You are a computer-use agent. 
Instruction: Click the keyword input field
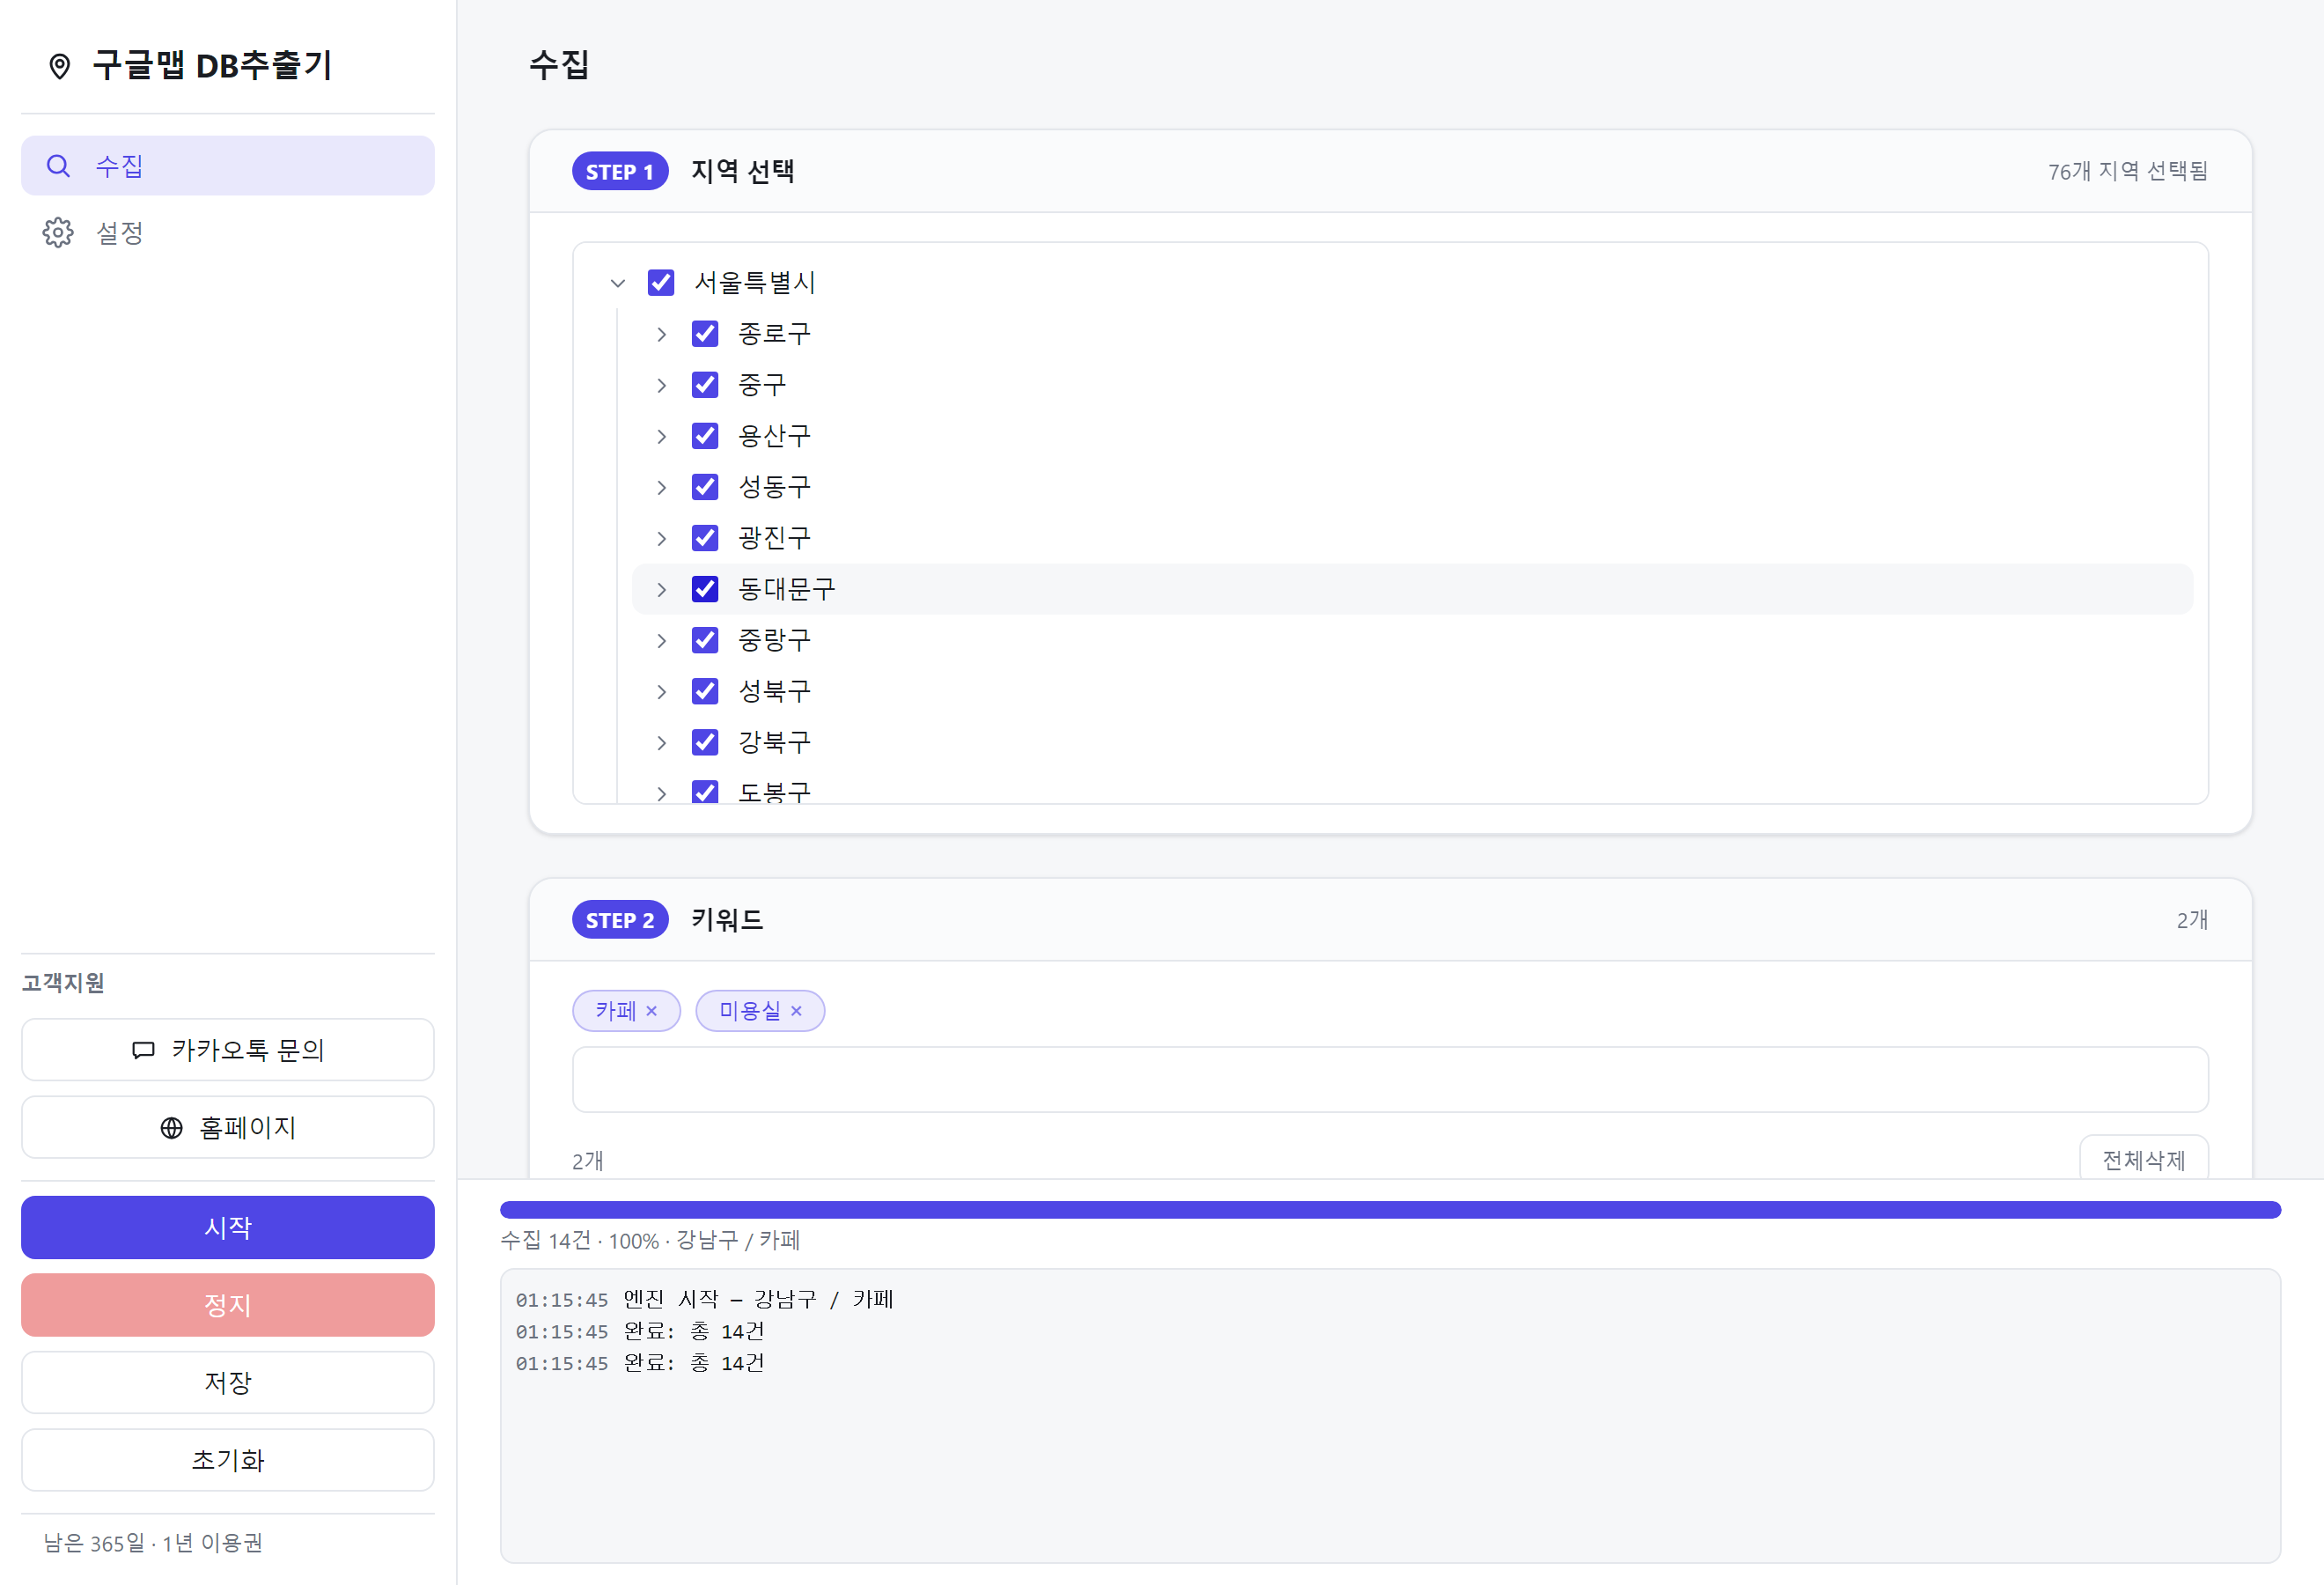pyautogui.click(x=1390, y=1080)
